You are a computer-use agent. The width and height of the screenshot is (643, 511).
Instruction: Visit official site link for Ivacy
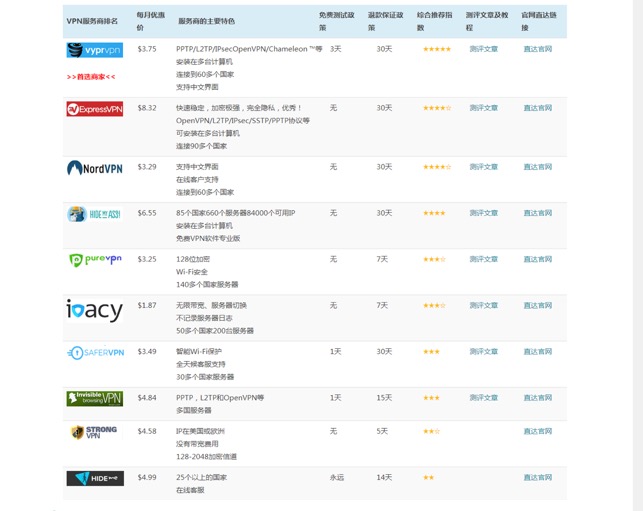point(538,306)
